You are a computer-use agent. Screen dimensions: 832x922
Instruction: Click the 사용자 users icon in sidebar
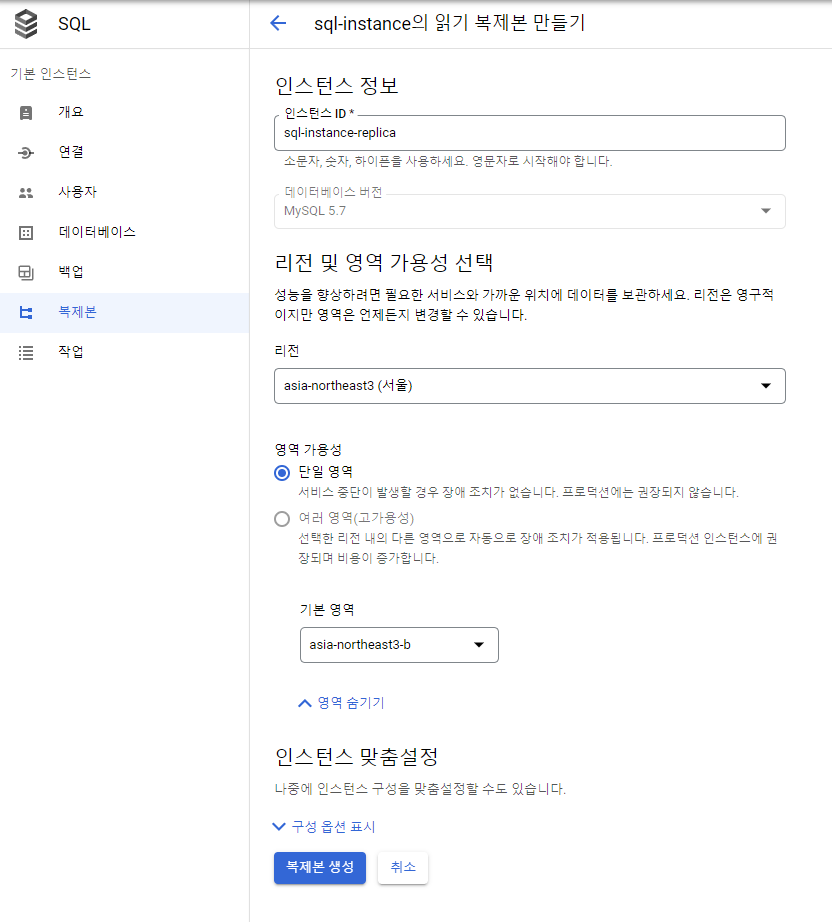click(x=26, y=192)
